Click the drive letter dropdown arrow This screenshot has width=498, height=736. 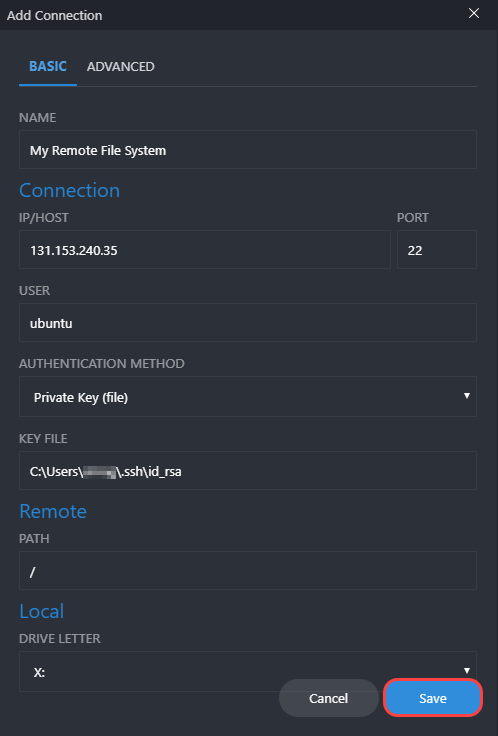click(467, 670)
